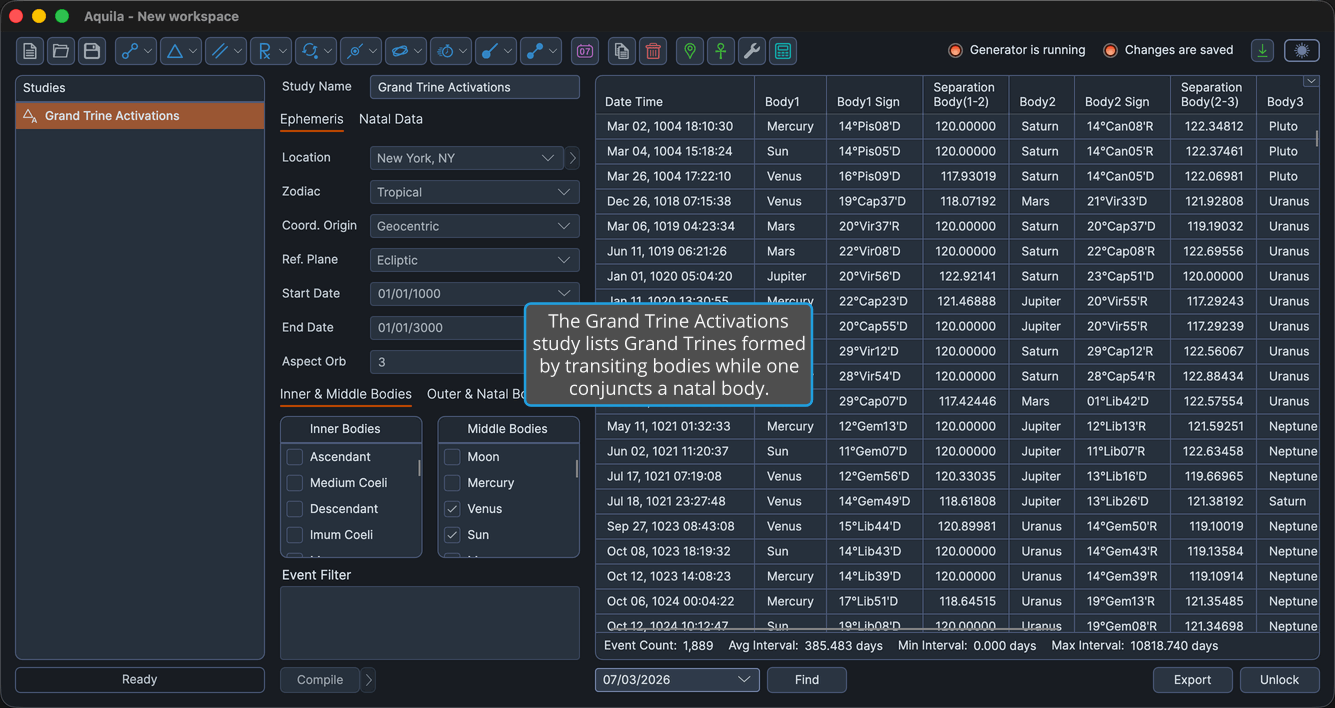This screenshot has height=708, width=1335.
Task: Select the row dated Mar 02, 1004 18:10:30
Action: 957,127
